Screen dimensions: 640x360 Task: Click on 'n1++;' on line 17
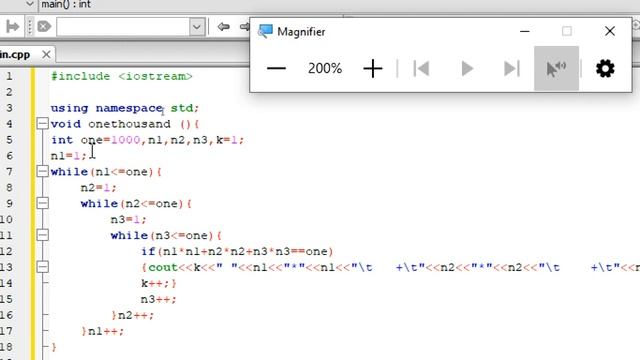106,331
